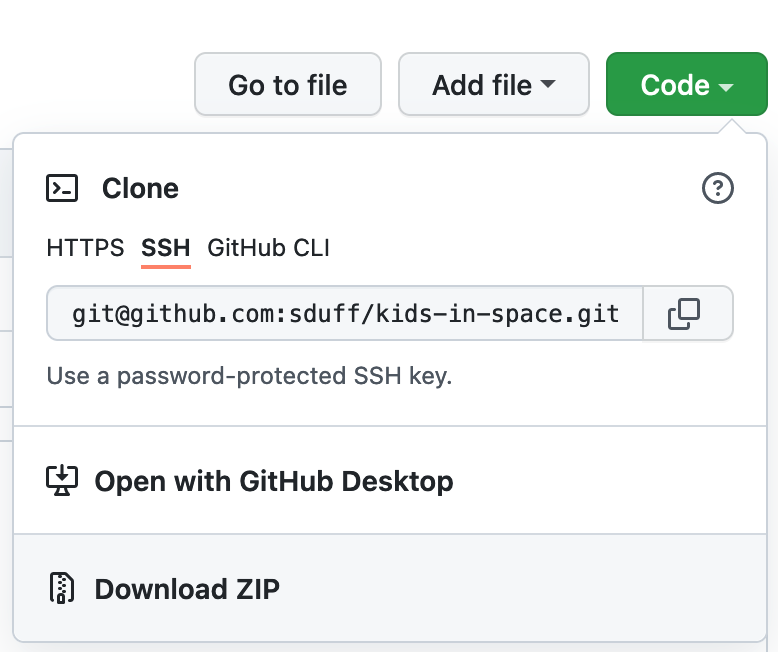The height and width of the screenshot is (652, 778).
Task: Copy the SSH clone URL to clipboard
Action: 684,314
